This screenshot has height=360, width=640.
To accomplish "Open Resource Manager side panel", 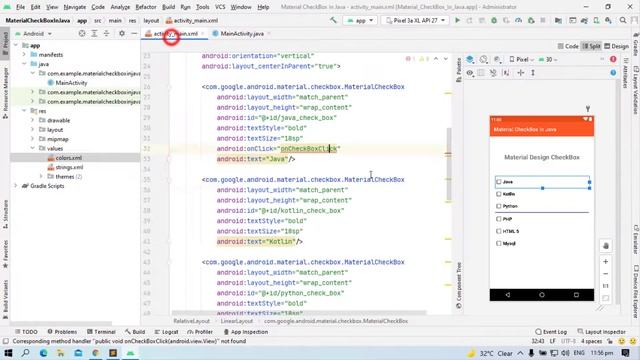I will tap(5, 93).
